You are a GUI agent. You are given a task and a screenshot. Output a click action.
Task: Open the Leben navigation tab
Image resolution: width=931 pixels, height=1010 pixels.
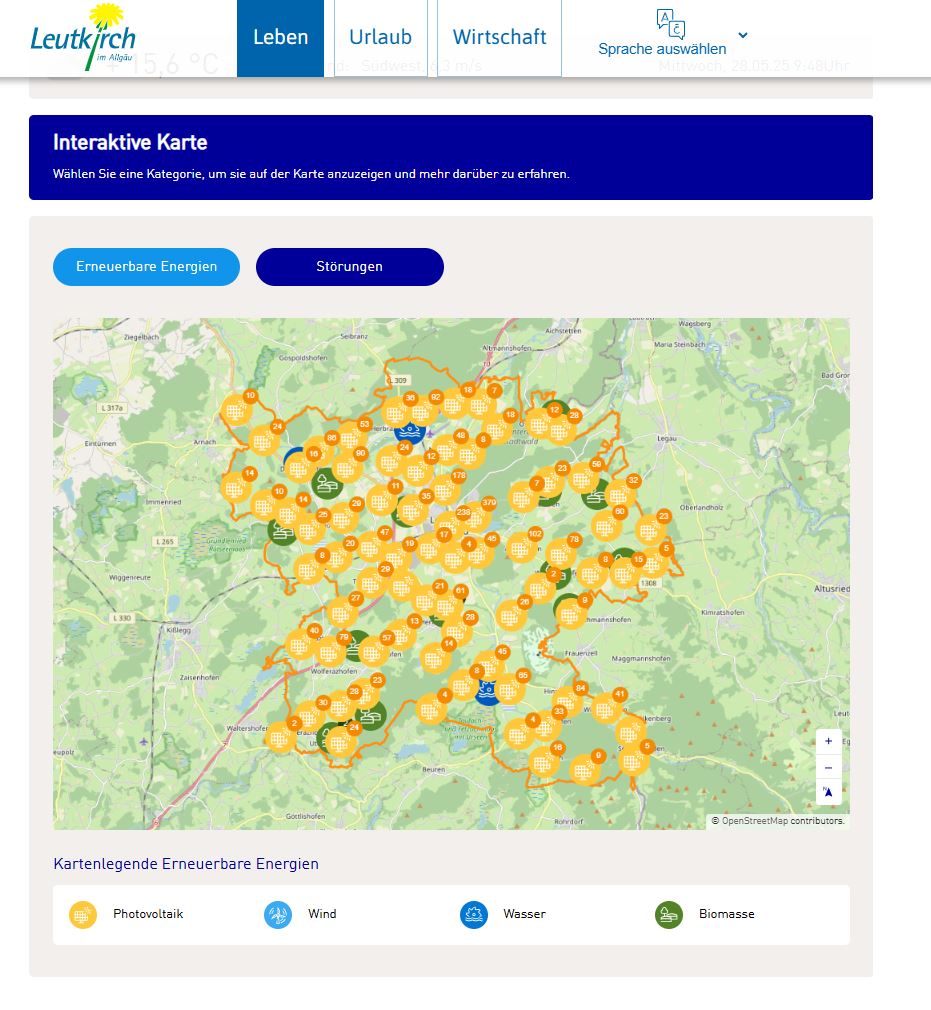point(280,38)
